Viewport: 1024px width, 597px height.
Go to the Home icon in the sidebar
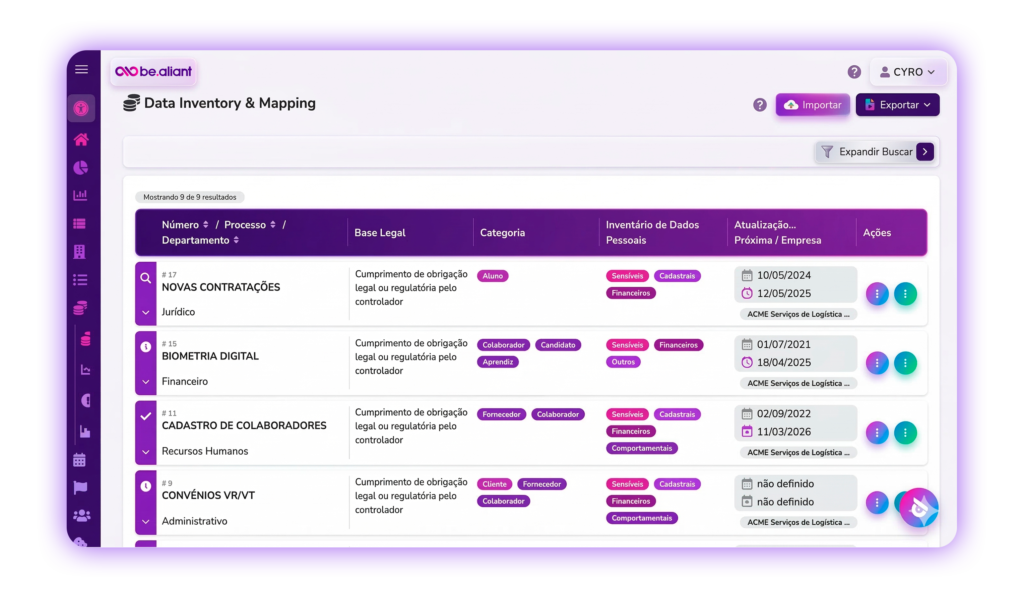coord(81,139)
